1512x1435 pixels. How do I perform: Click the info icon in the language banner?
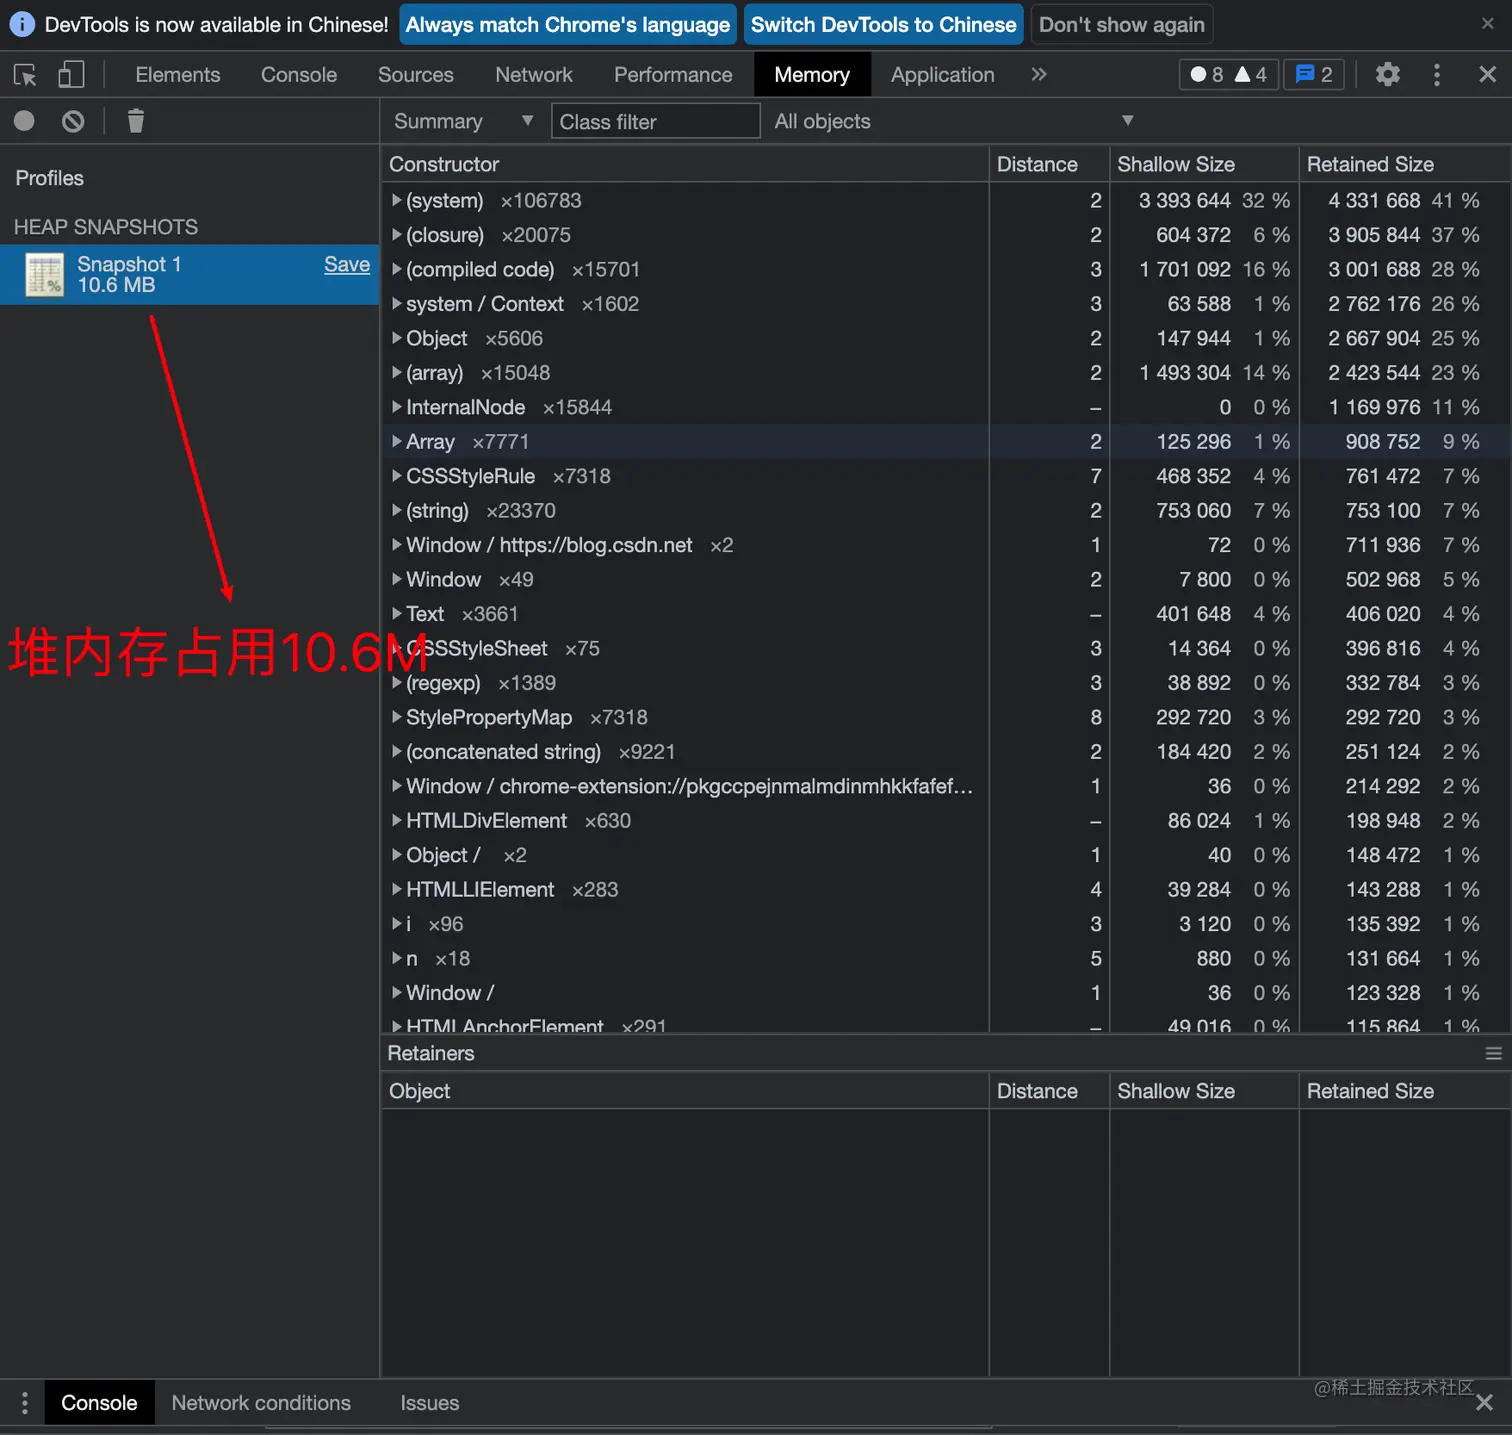click(x=22, y=24)
